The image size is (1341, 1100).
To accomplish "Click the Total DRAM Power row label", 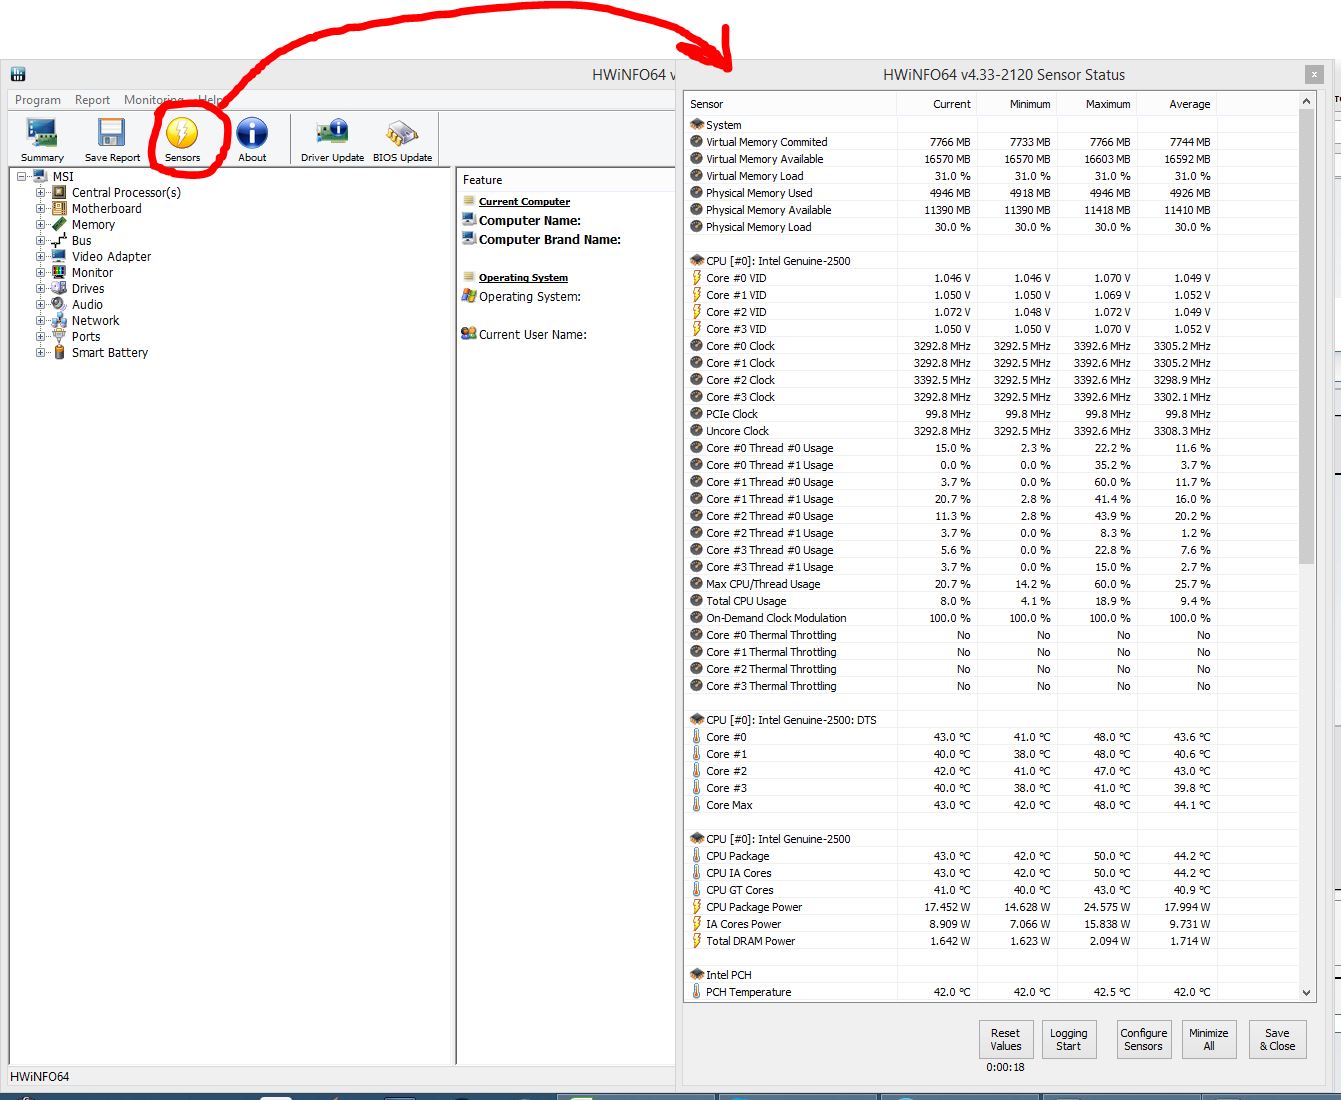I will pos(750,941).
